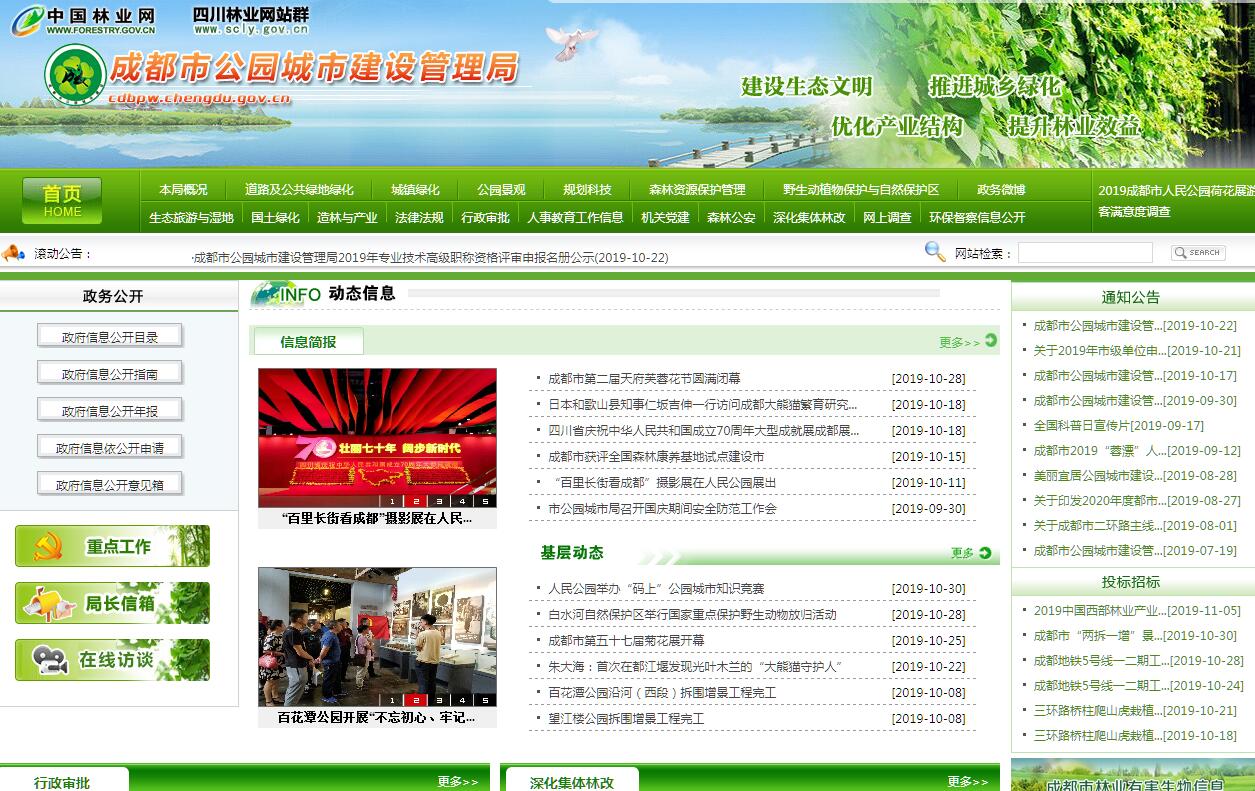Select slide 5 on the red exhibition slideshow
This screenshot has width=1255, height=791.
(x=485, y=501)
